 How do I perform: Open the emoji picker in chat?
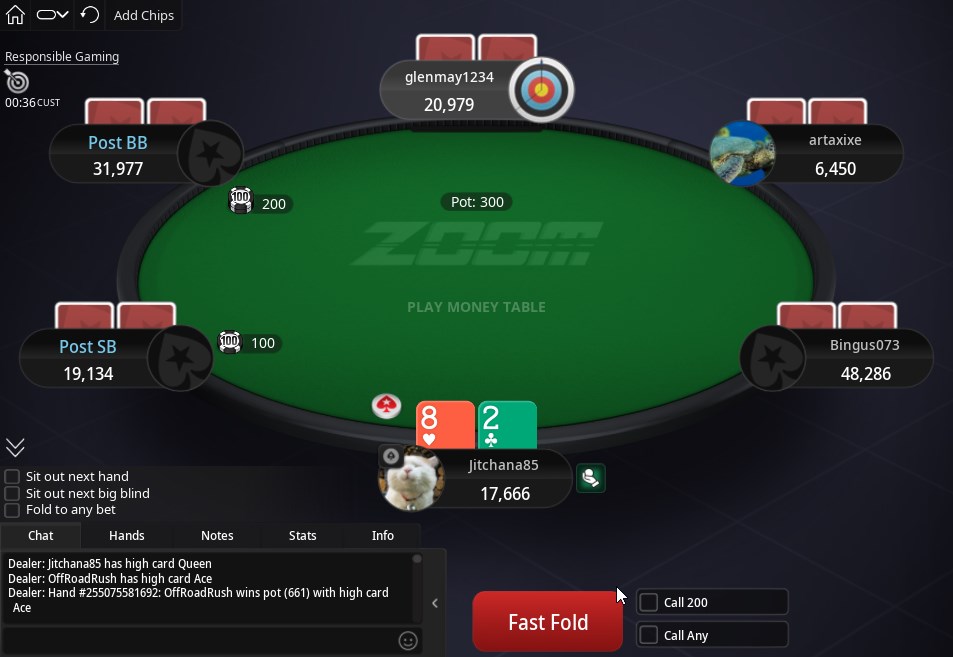pyautogui.click(x=408, y=641)
